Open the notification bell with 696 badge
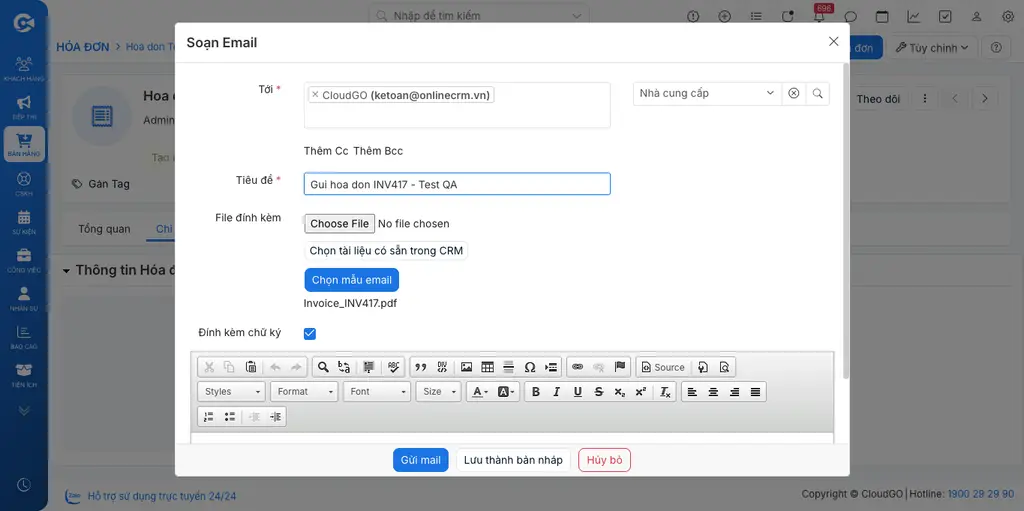1024x511 pixels. tap(819, 16)
